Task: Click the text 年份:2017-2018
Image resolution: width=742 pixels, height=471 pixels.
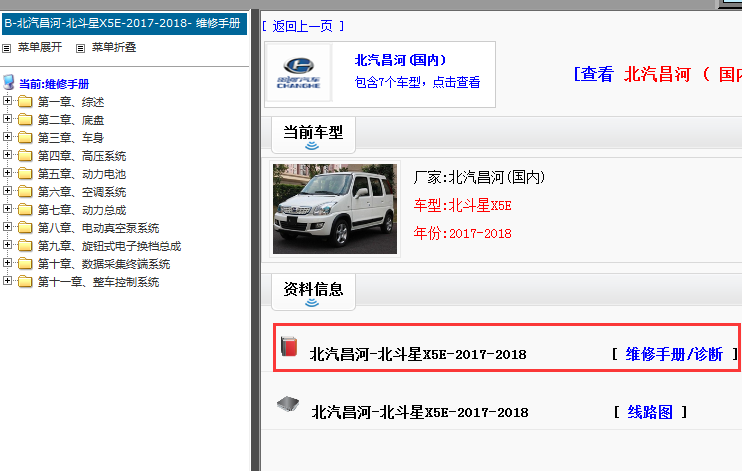Action: [462, 233]
